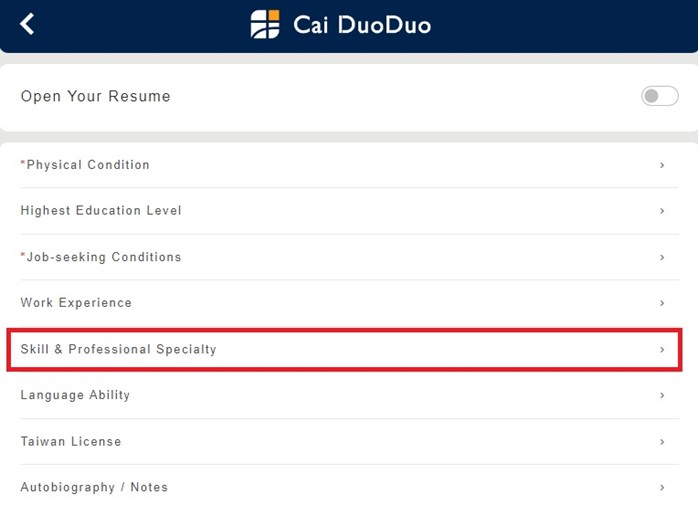698x505 pixels.
Task: Click the chevron next to Job-seeking Conditions
Action: point(662,257)
